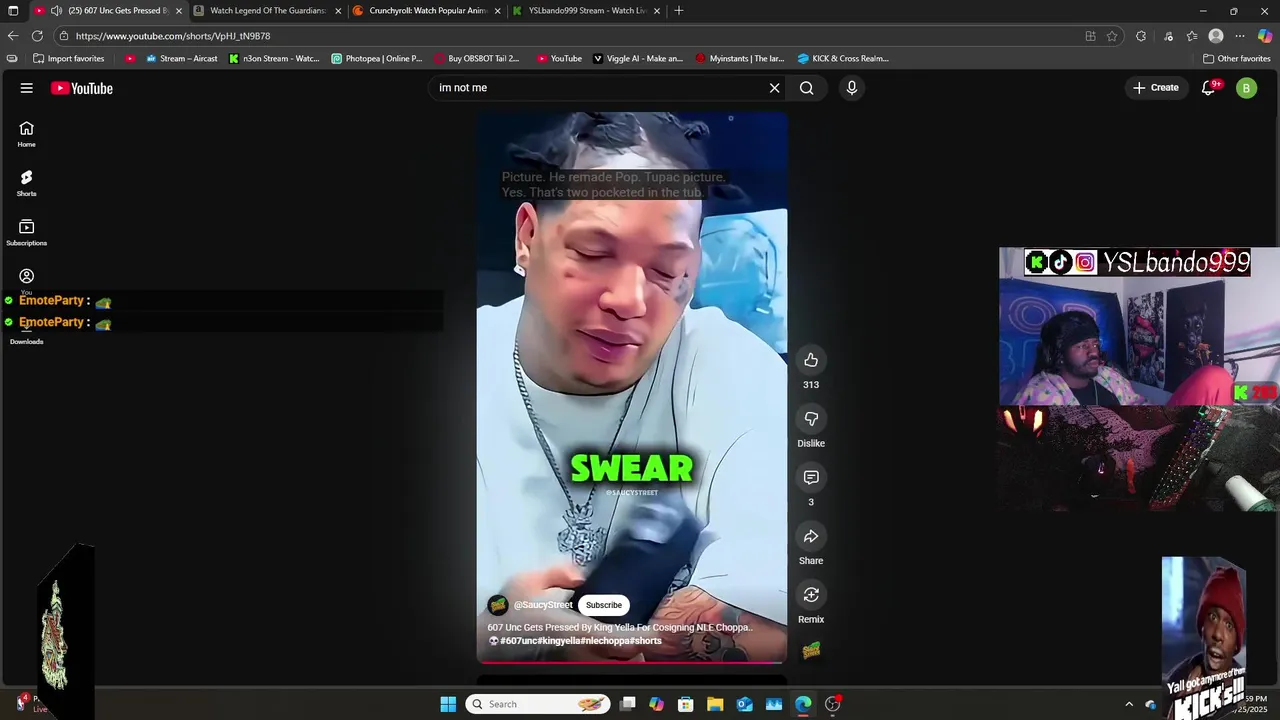Image resolution: width=1280 pixels, height=720 pixels.
Task: Open Home in the YouTube sidebar
Action: click(x=26, y=134)
